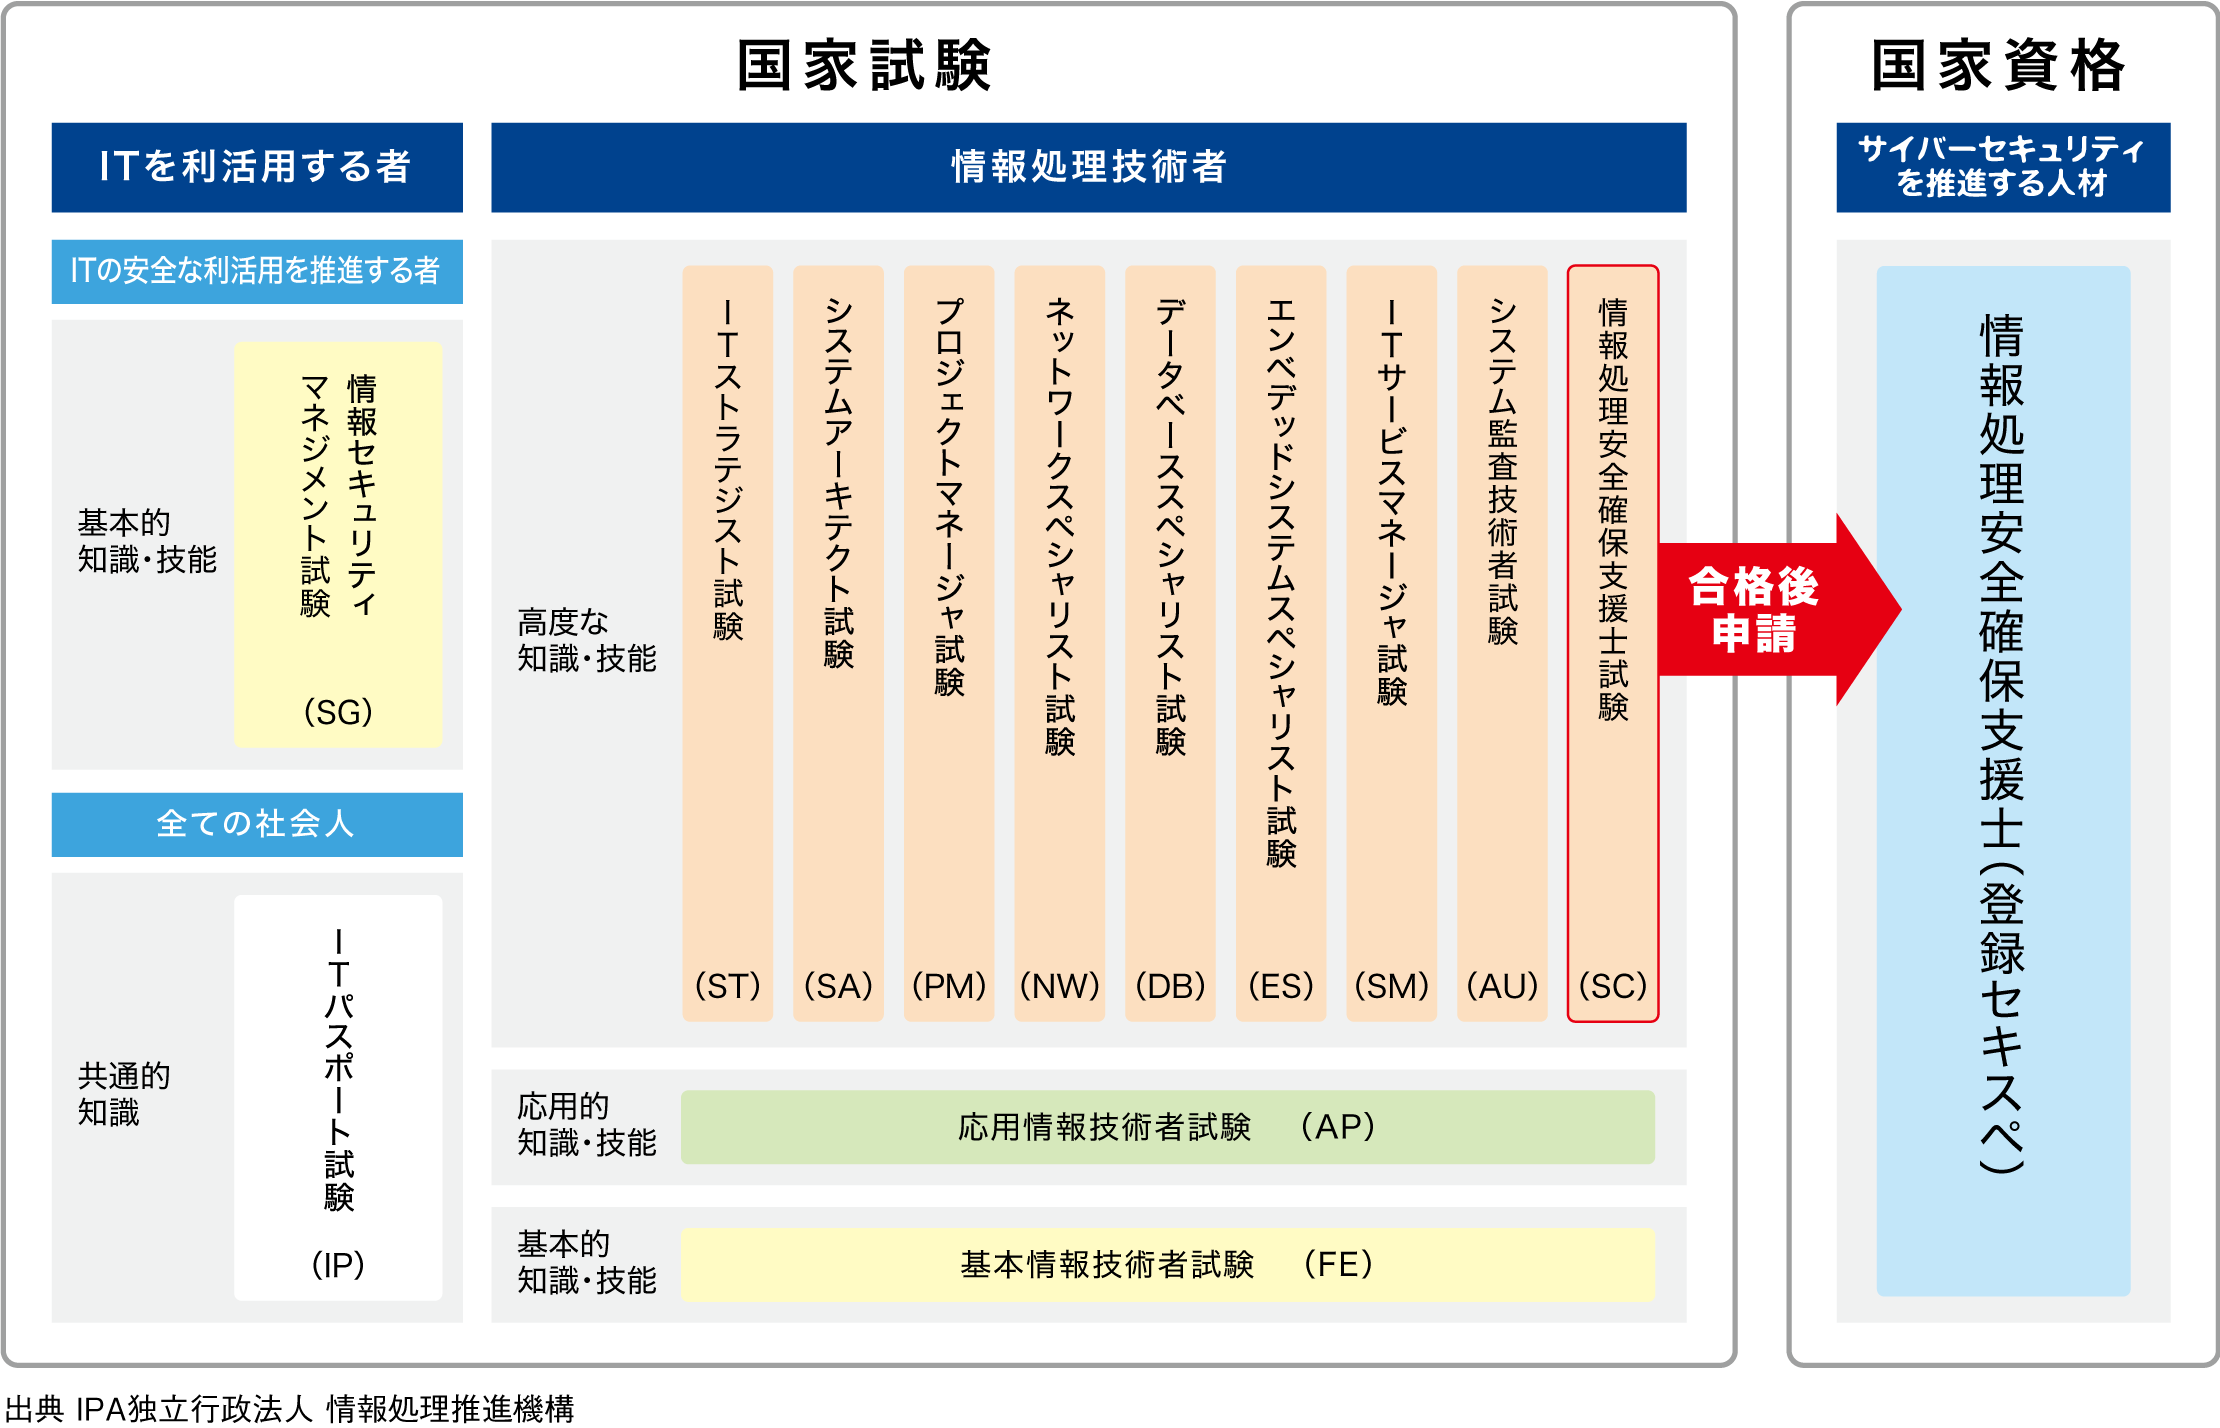Select the green 応用情報技術者試験 (AP) bar

(1167, 1127)
